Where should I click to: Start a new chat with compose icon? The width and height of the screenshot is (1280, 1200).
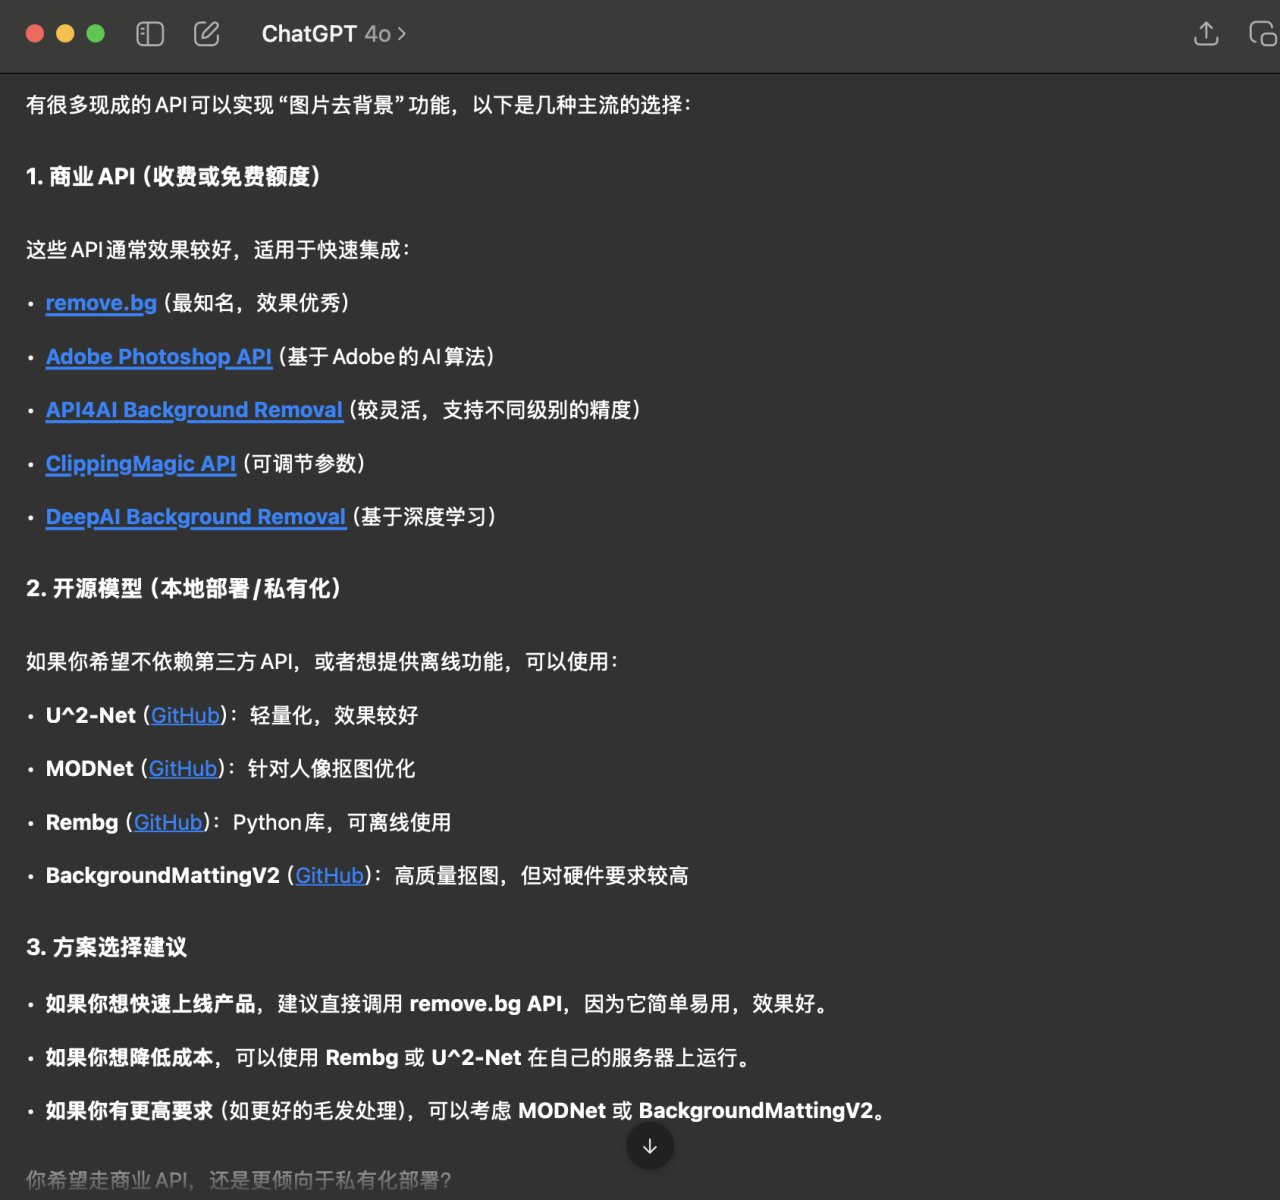207,34
